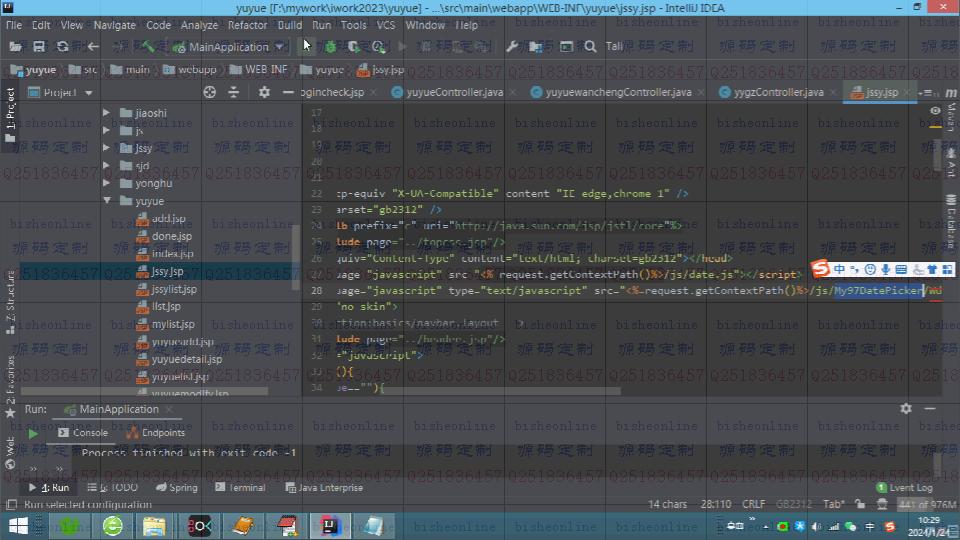The height and width of the screenshot is (540, 960).
Task: Switch to the Console tab
Action: click(83, 433)
